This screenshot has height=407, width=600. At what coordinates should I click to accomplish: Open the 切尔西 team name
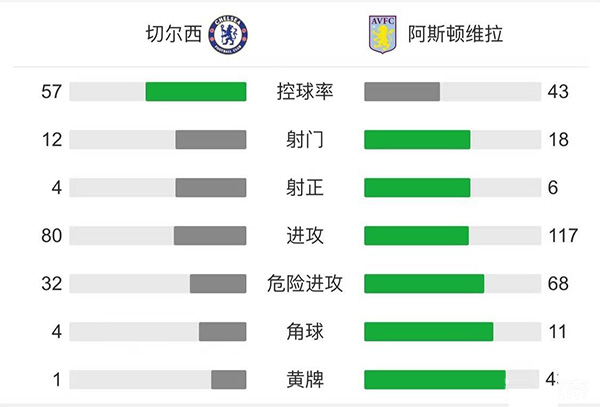click(x=171, y=35)
